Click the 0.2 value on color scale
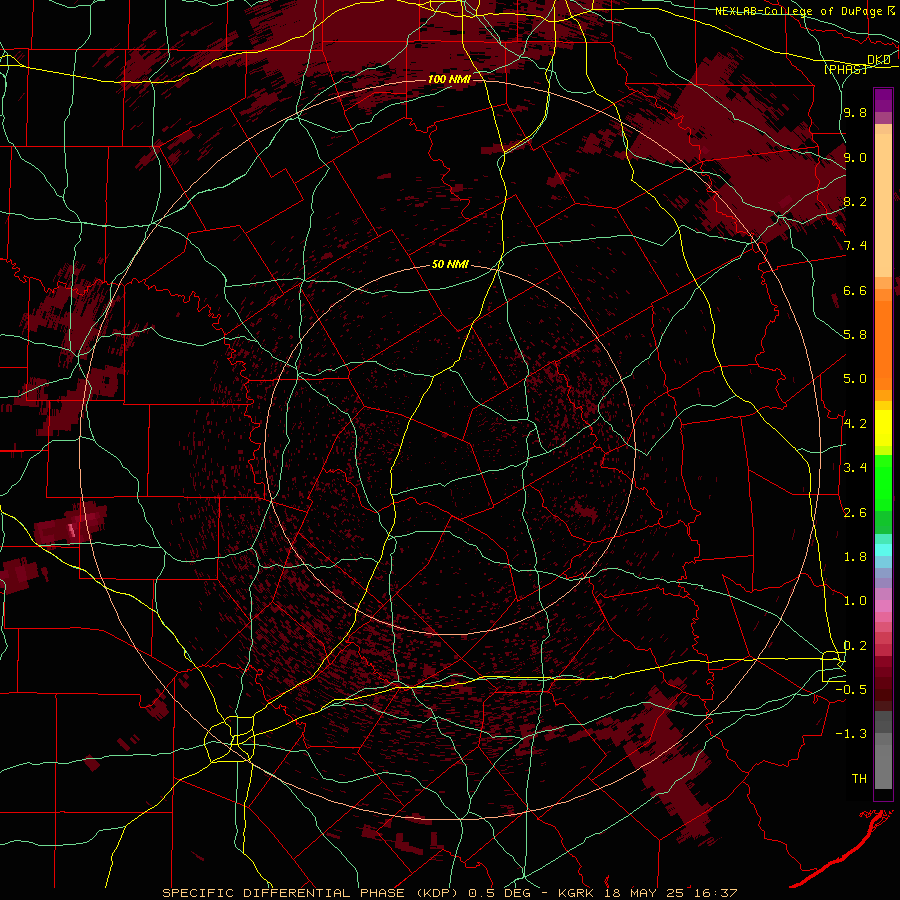900x900 pixels. [855, 646]
